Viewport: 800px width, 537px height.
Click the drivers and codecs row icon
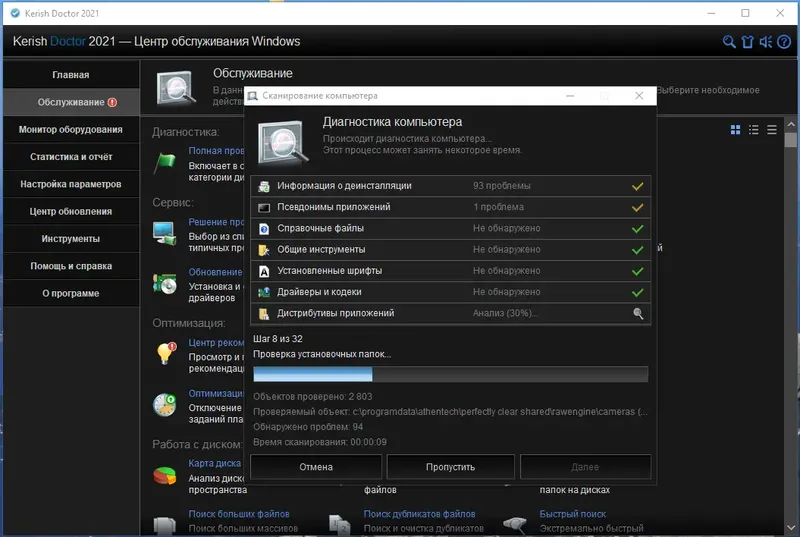264,292
